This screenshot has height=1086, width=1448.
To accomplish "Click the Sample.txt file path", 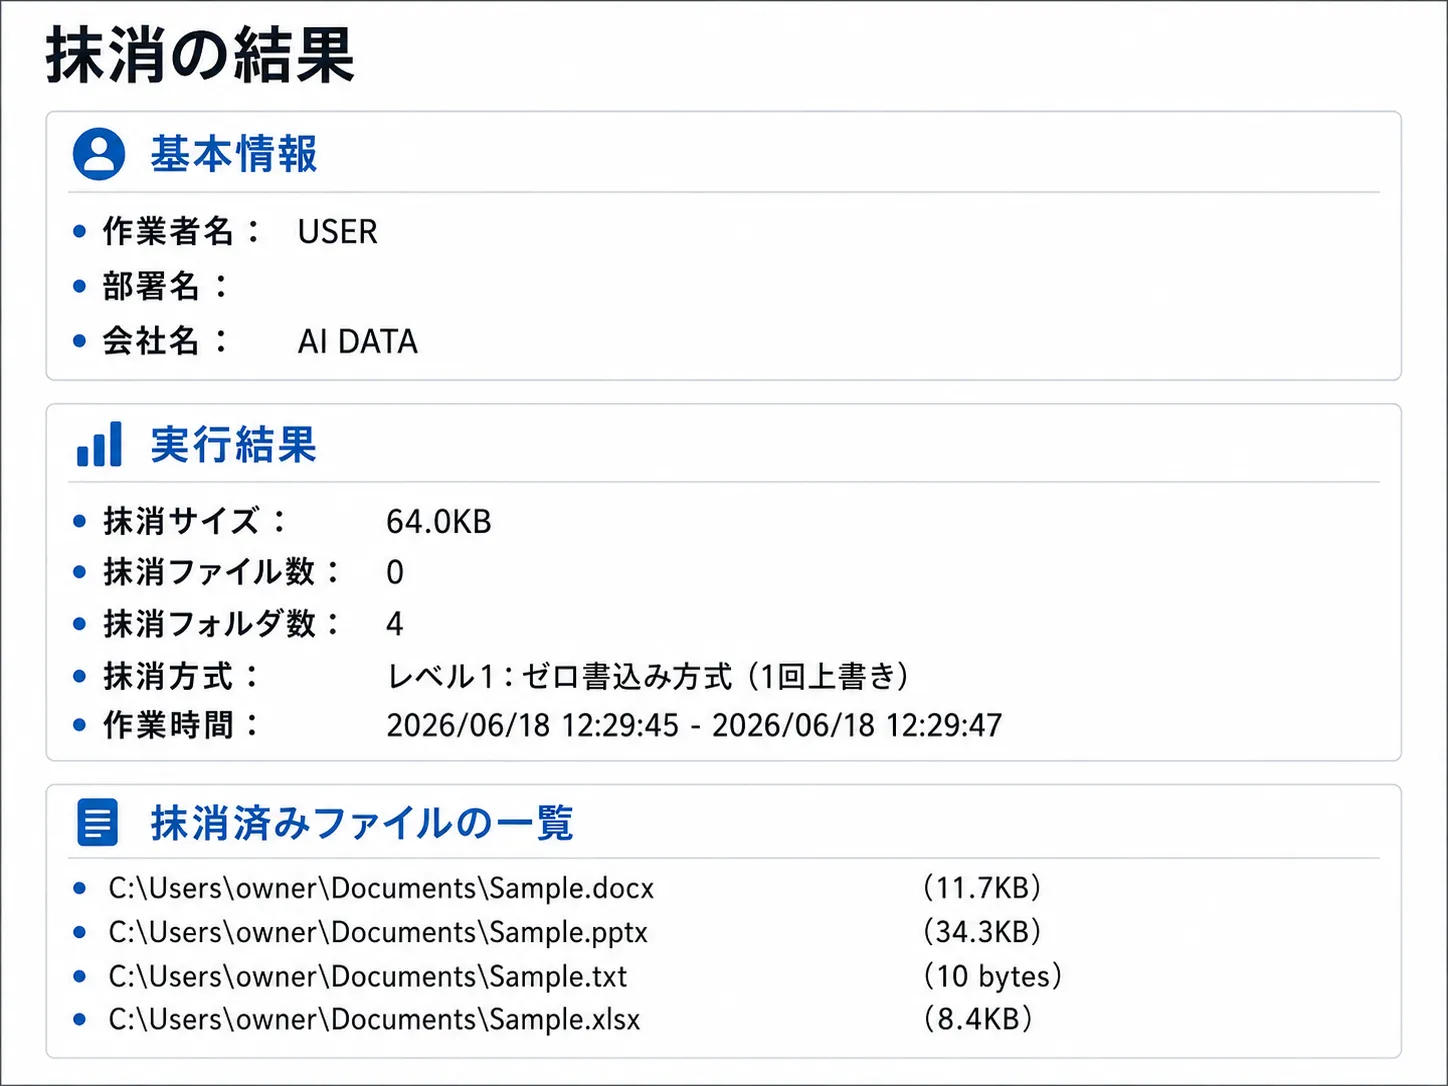I will pos(368,976).
